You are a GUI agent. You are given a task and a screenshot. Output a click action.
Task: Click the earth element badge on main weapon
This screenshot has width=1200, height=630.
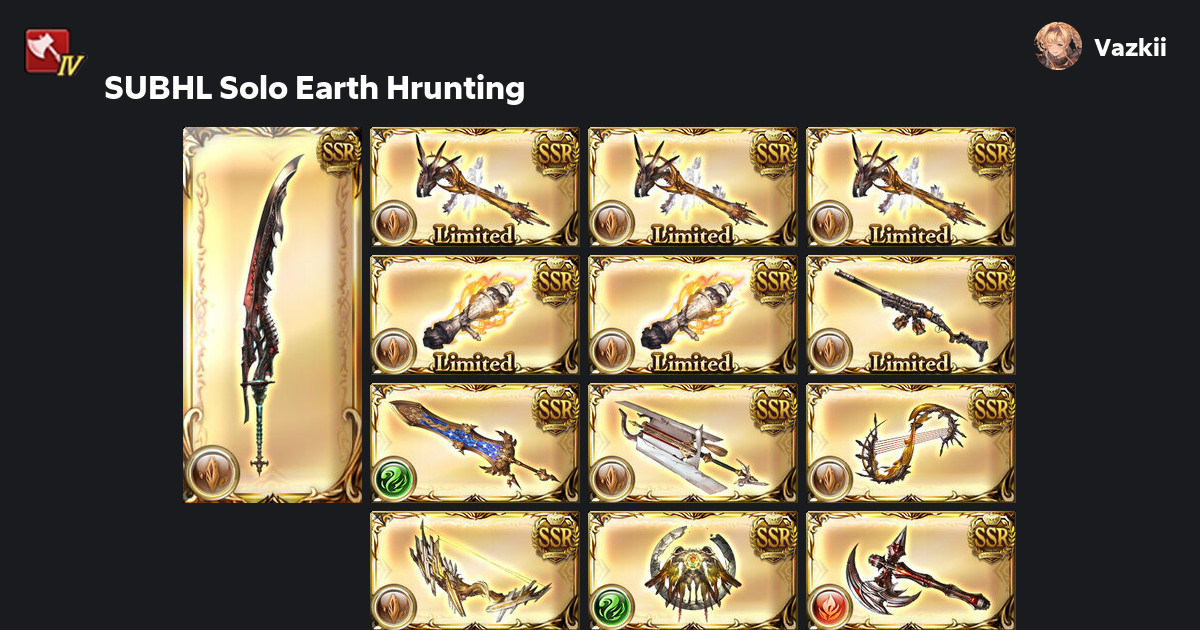(212, 473)
